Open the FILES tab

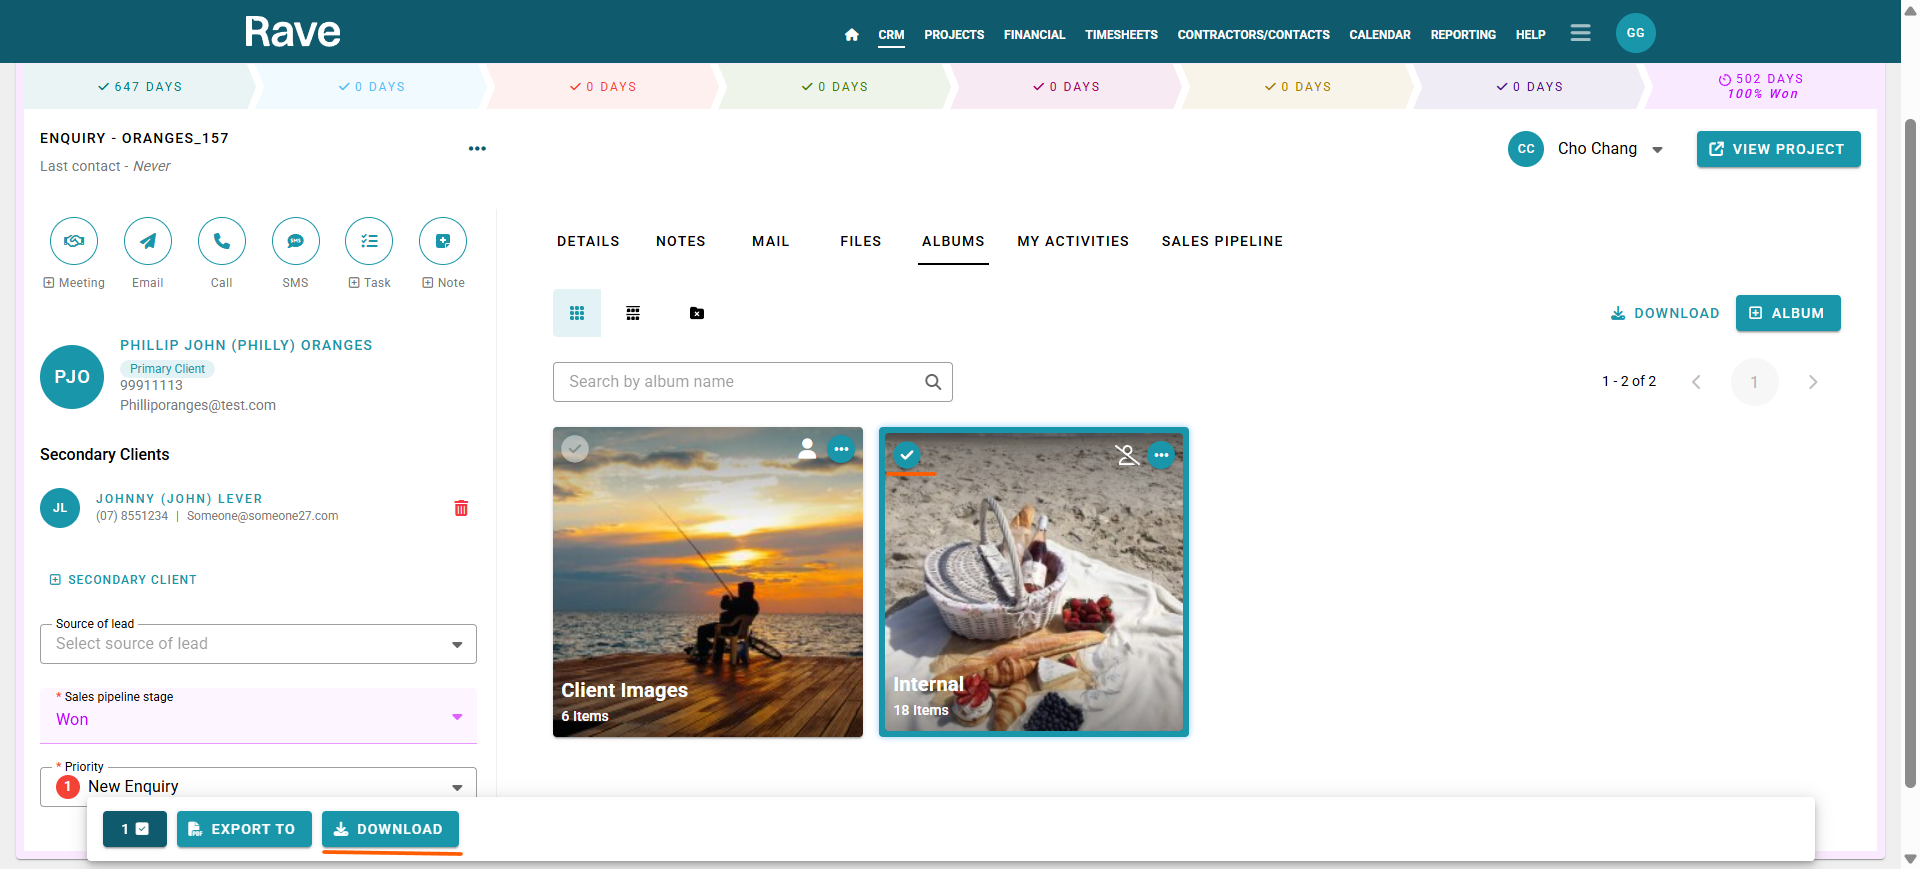pos(861,241)
